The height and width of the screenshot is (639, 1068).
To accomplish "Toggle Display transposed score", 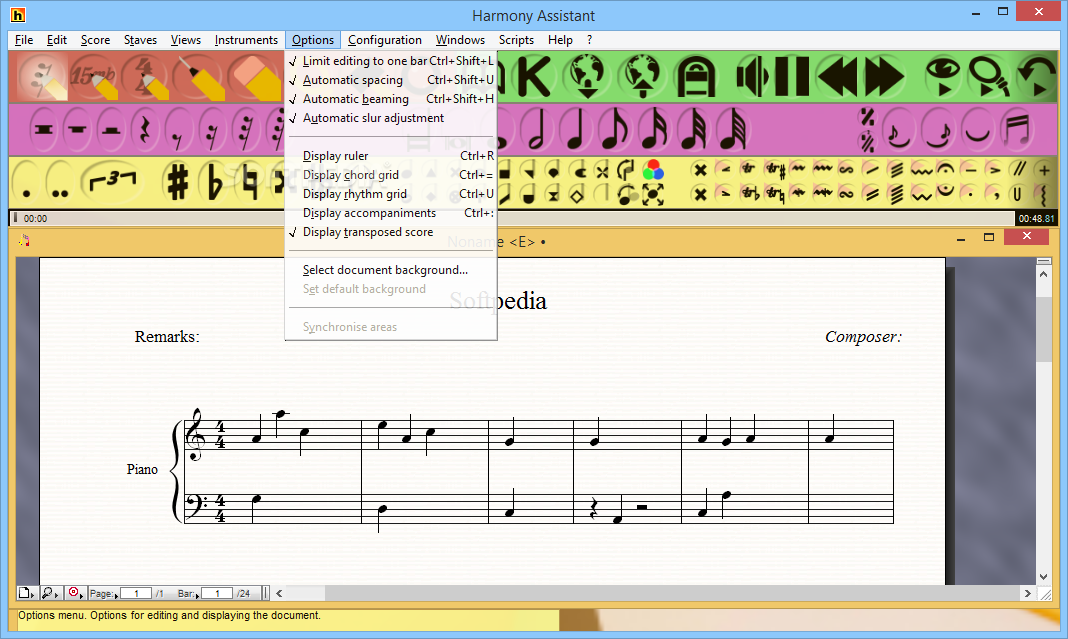I will tap(391, 232).
